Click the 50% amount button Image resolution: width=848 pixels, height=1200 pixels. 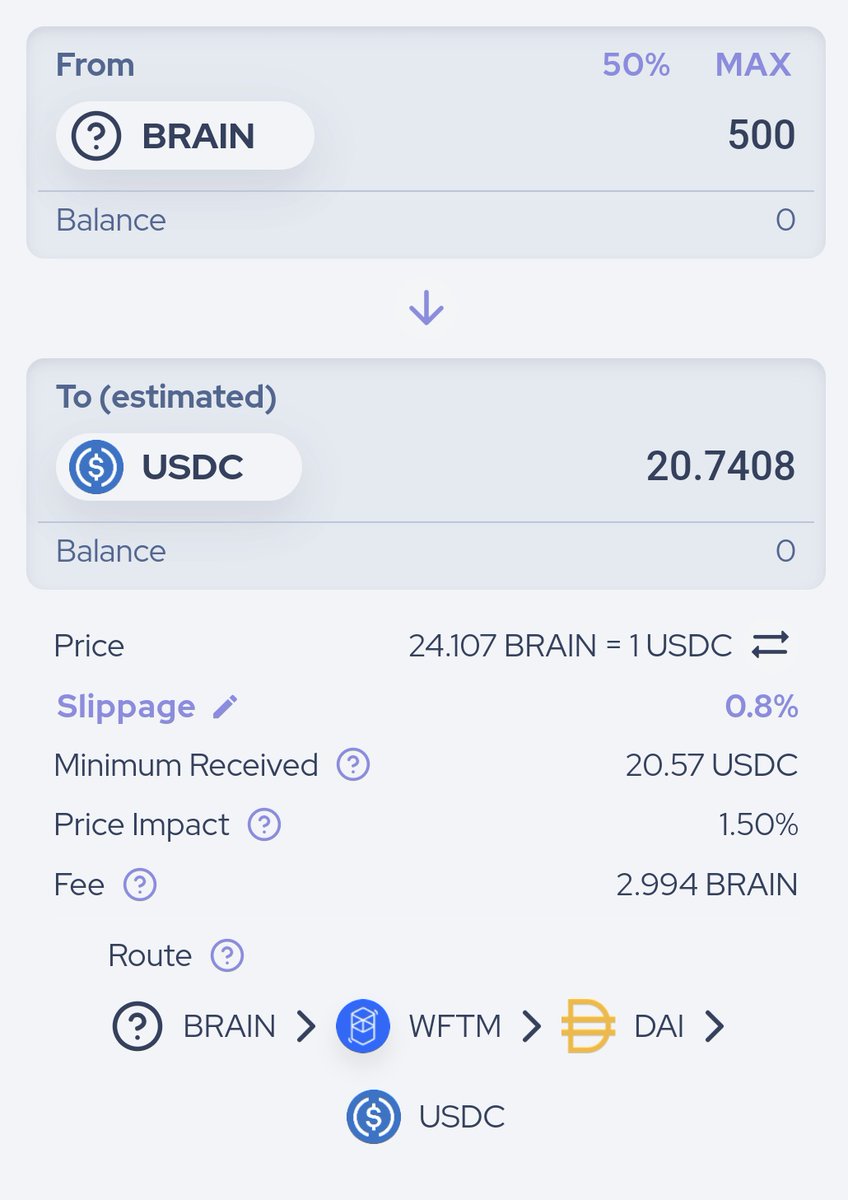[636, 65]
